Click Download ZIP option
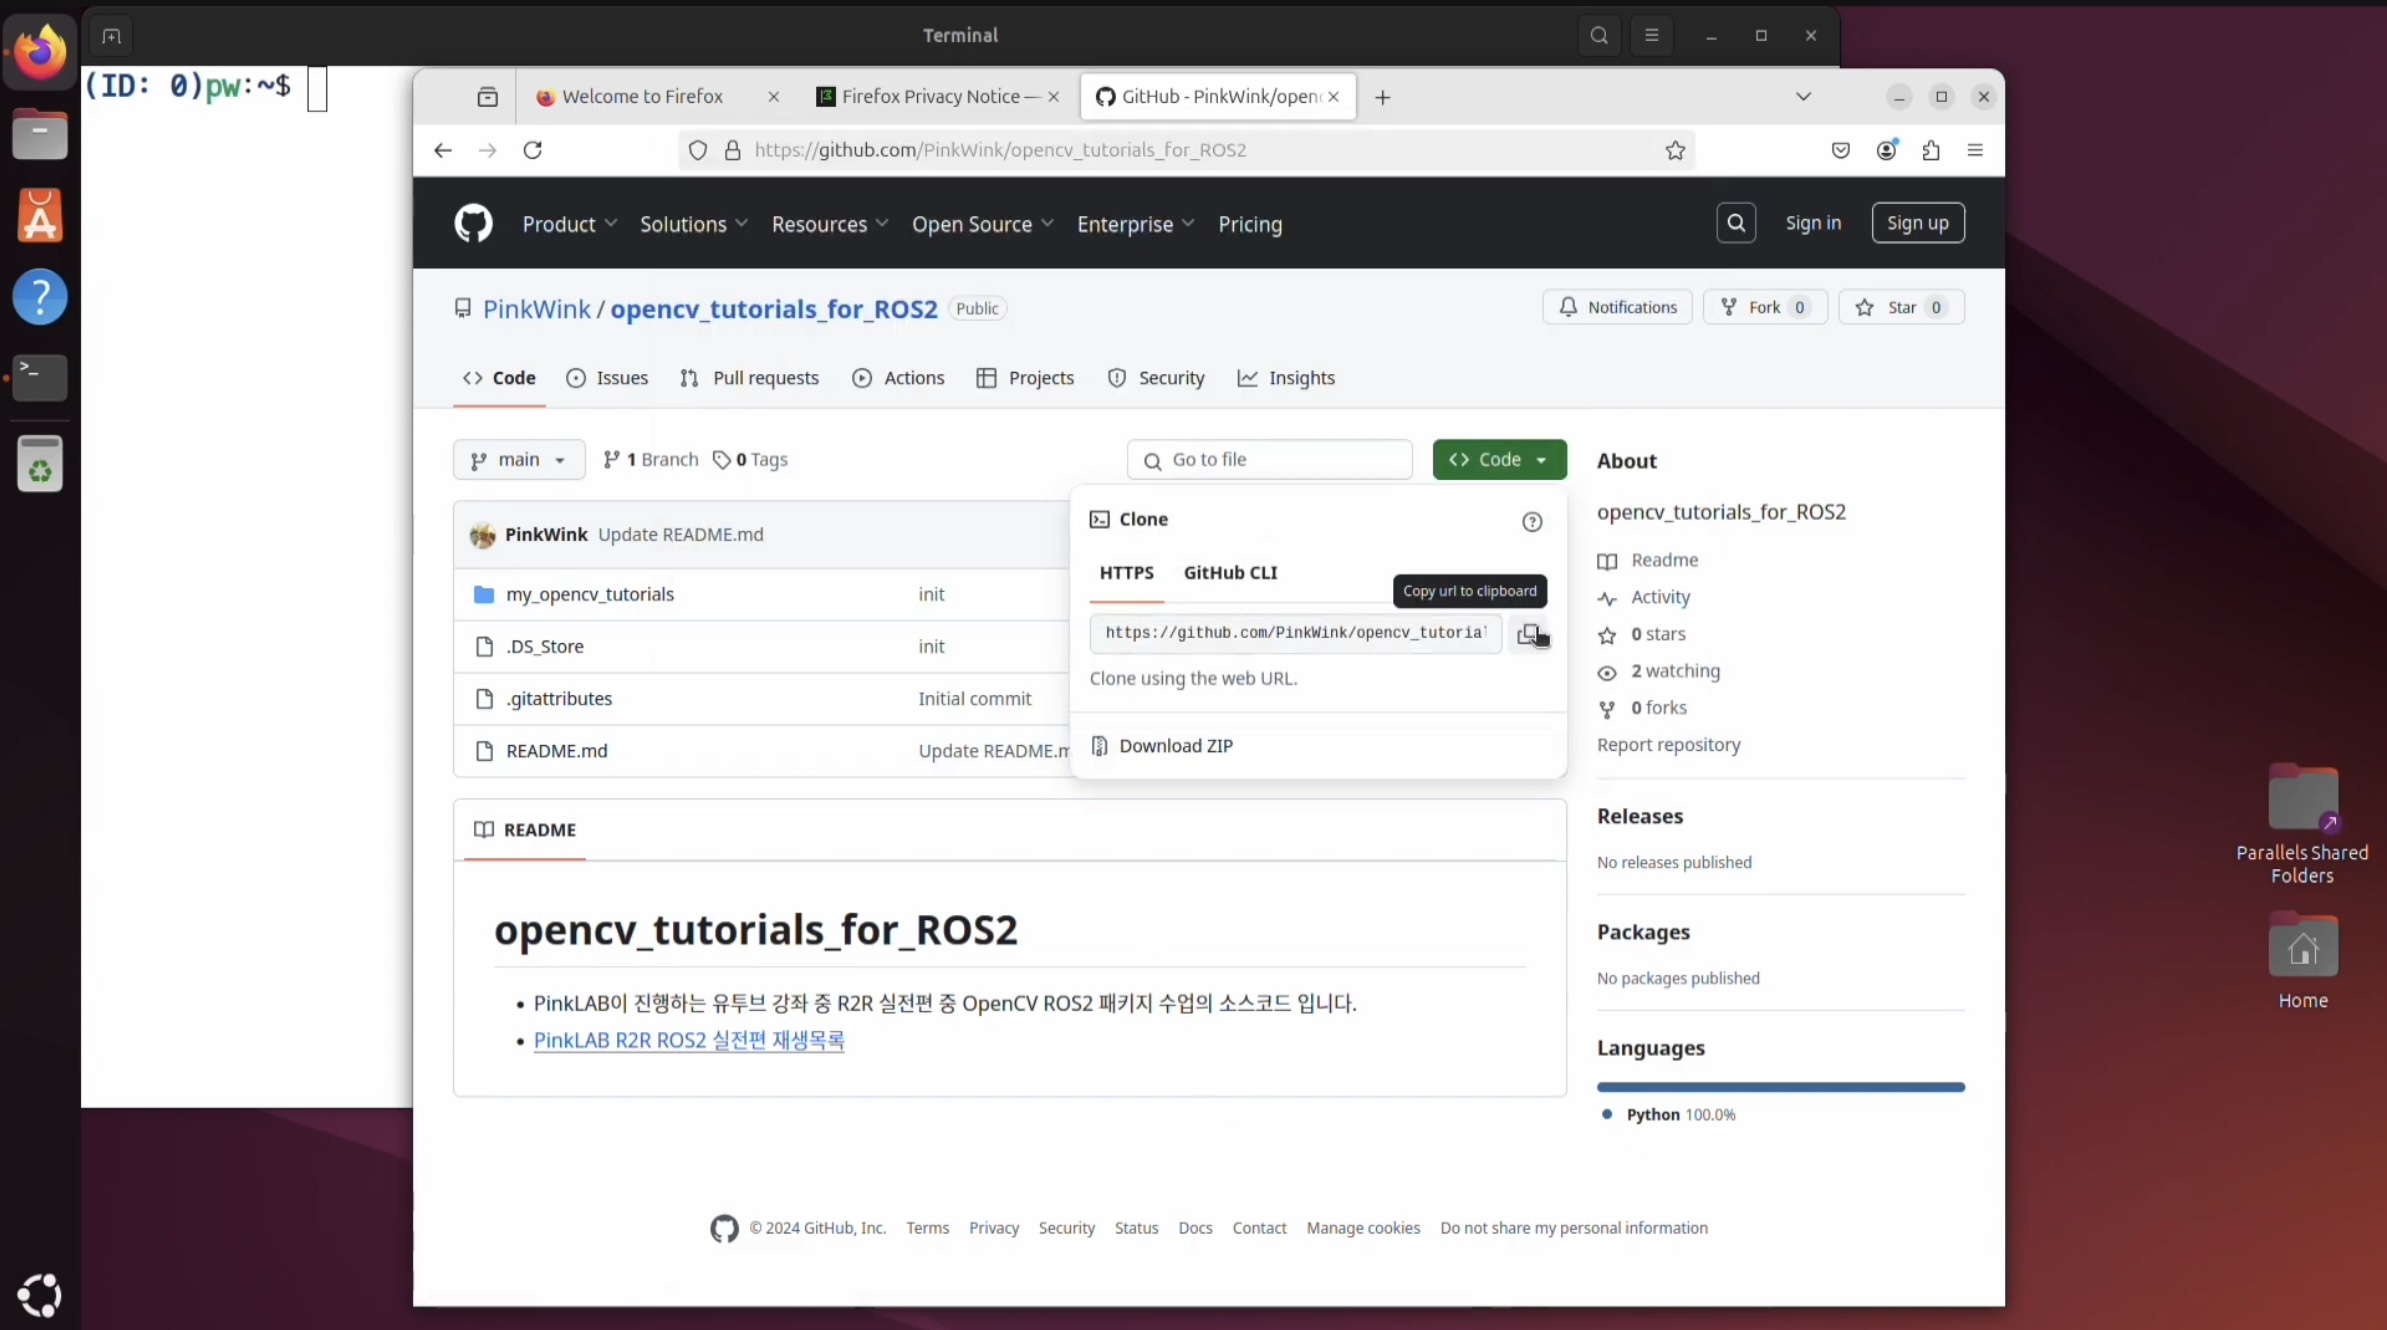This screenshot has height=1330, width=2387. 1175,745
